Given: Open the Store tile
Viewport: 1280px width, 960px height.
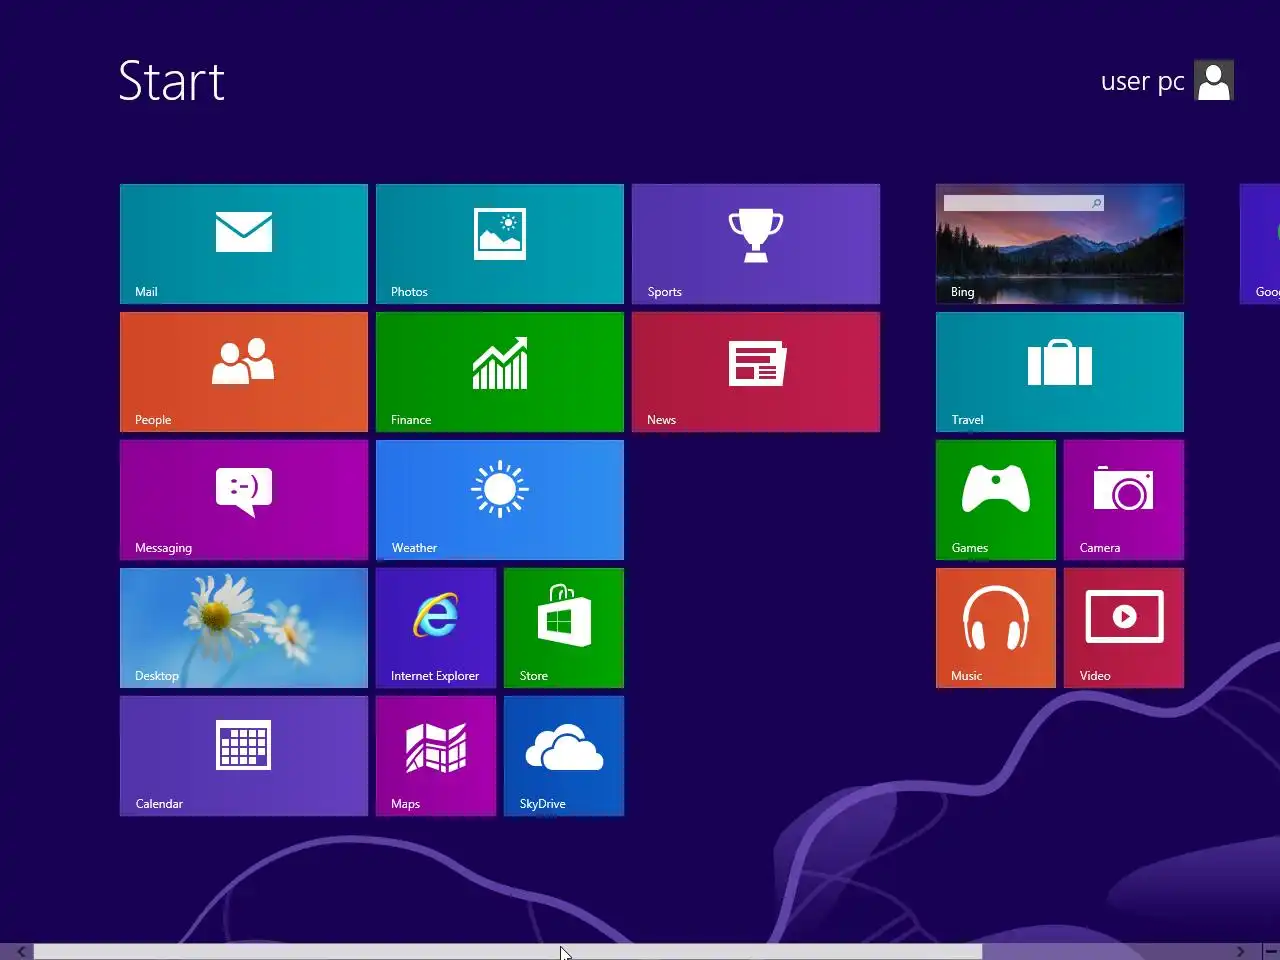Looking at the screenshot, I should [x=564, y=628].
